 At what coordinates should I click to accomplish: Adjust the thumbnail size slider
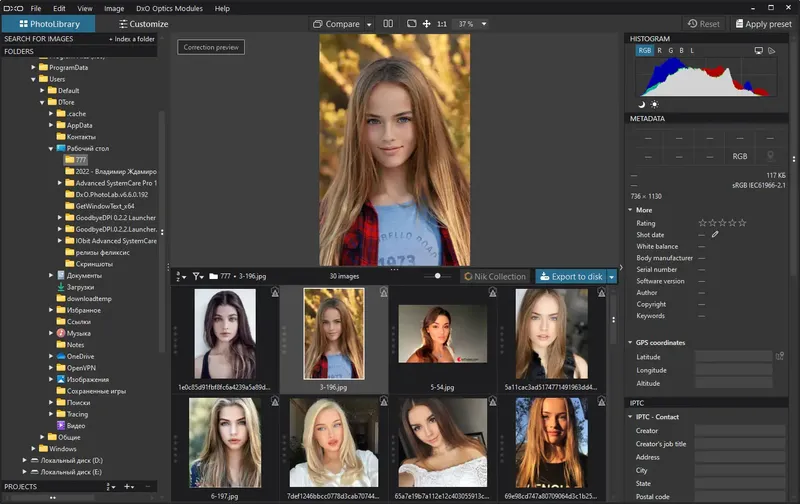pyautogui.click(x=437, y=276)
